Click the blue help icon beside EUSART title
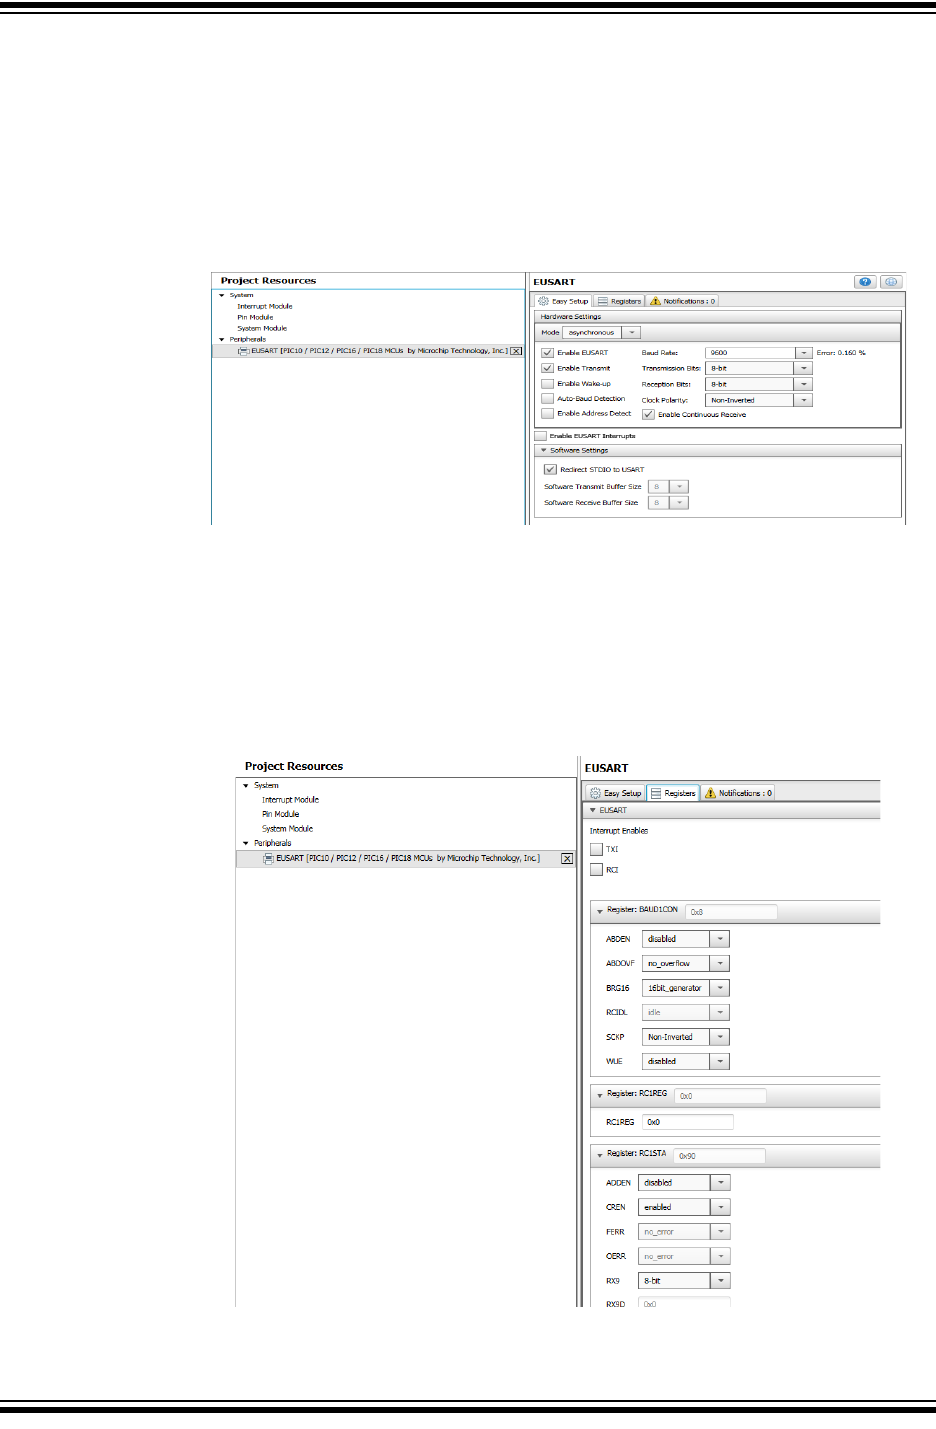Screen dimensions: 936x1429 [x=865, y=282]
